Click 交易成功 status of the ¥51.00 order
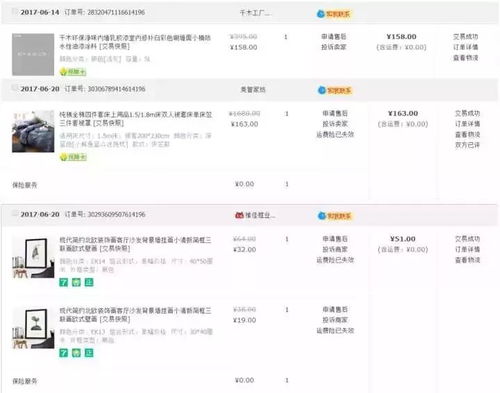This screenshot has height=393, width=500. (467, 239)
